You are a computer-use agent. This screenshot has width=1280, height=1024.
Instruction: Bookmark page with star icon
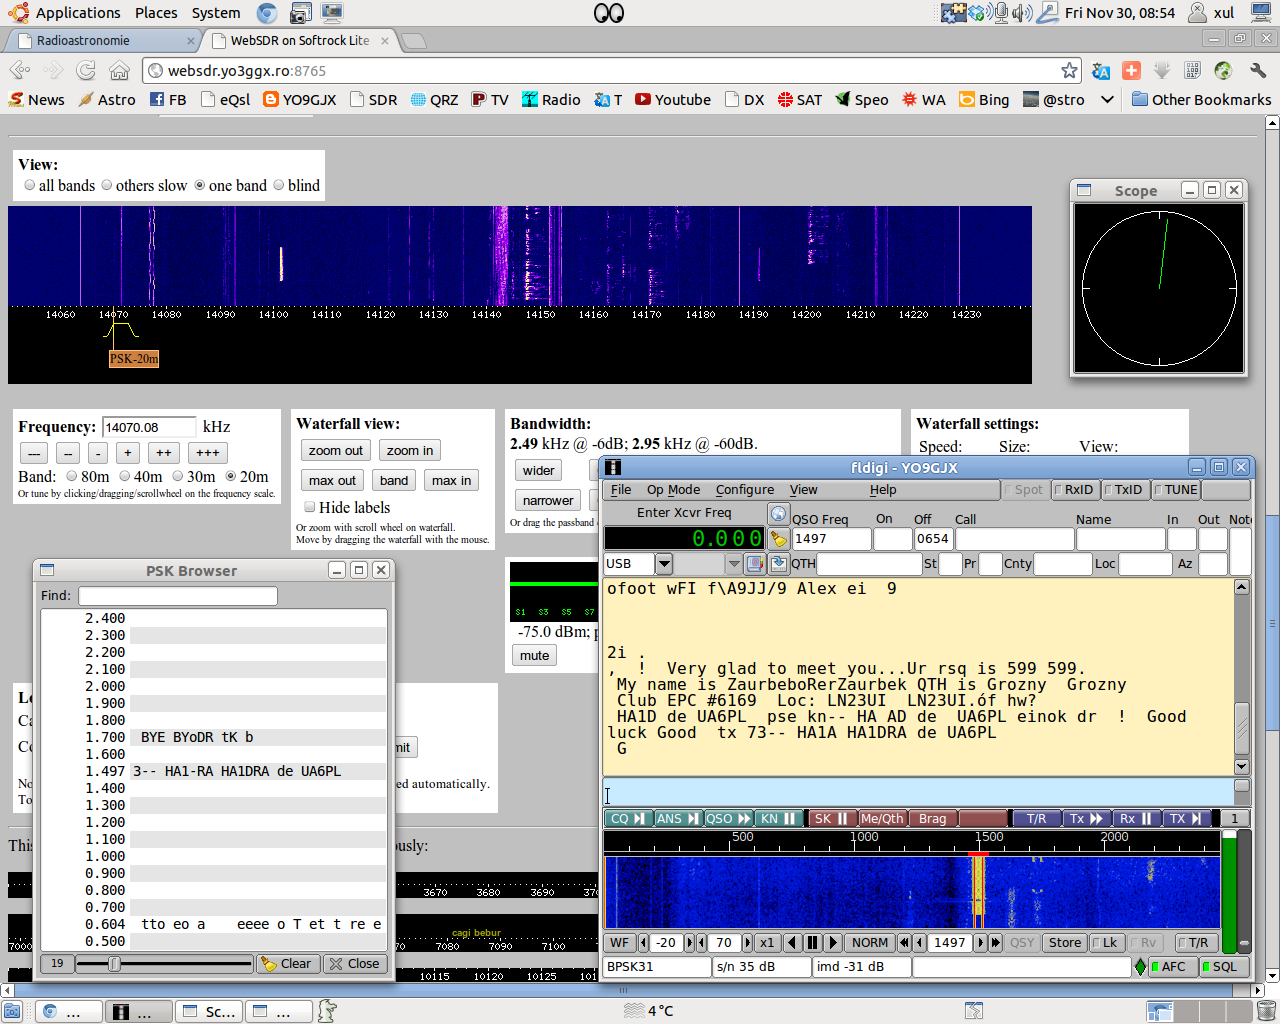click(1069, 70)
